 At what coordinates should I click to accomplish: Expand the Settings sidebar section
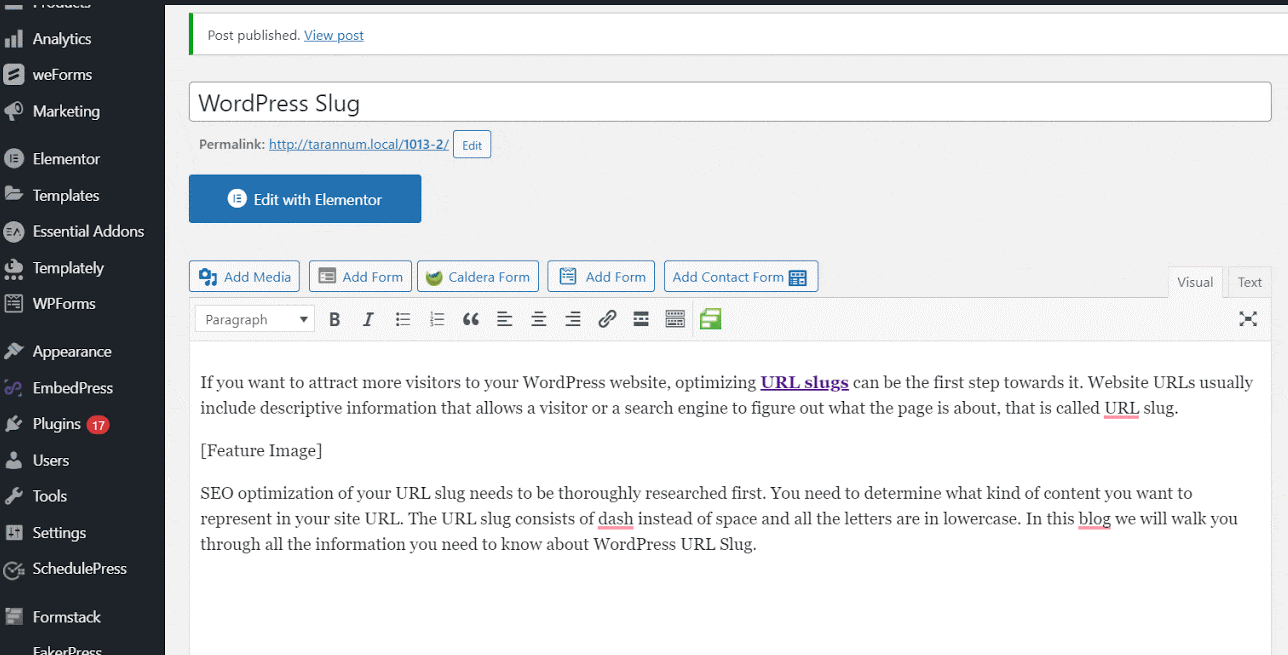point(60,532)
